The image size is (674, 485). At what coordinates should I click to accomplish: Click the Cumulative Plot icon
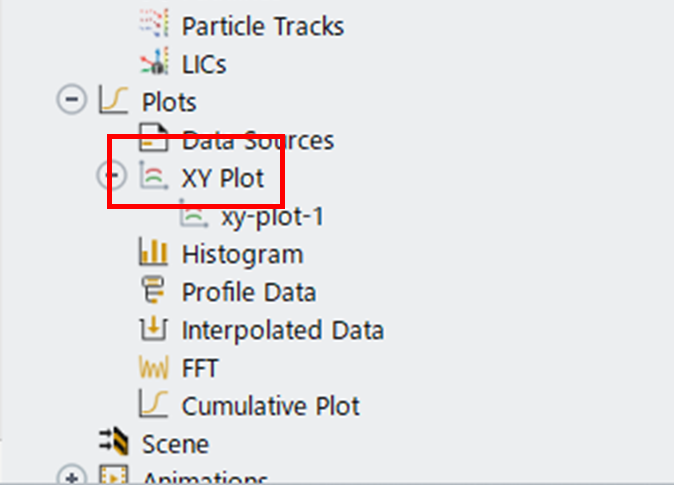[x=153, y=404]
